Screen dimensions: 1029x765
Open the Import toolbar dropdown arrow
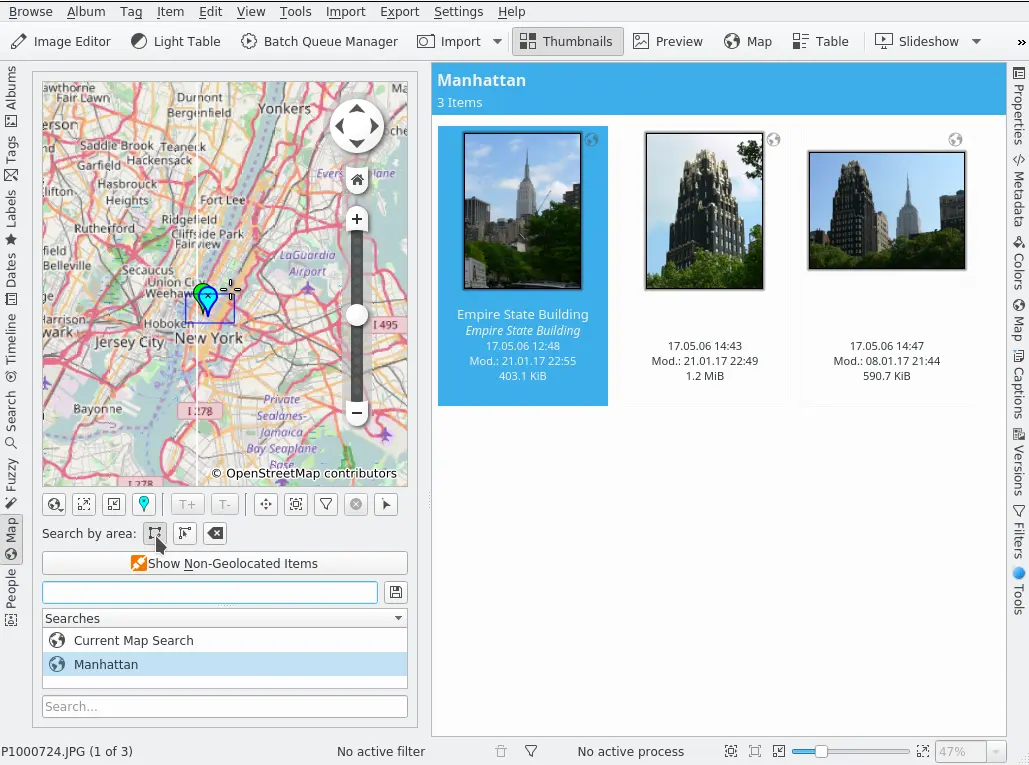(498, 42)
